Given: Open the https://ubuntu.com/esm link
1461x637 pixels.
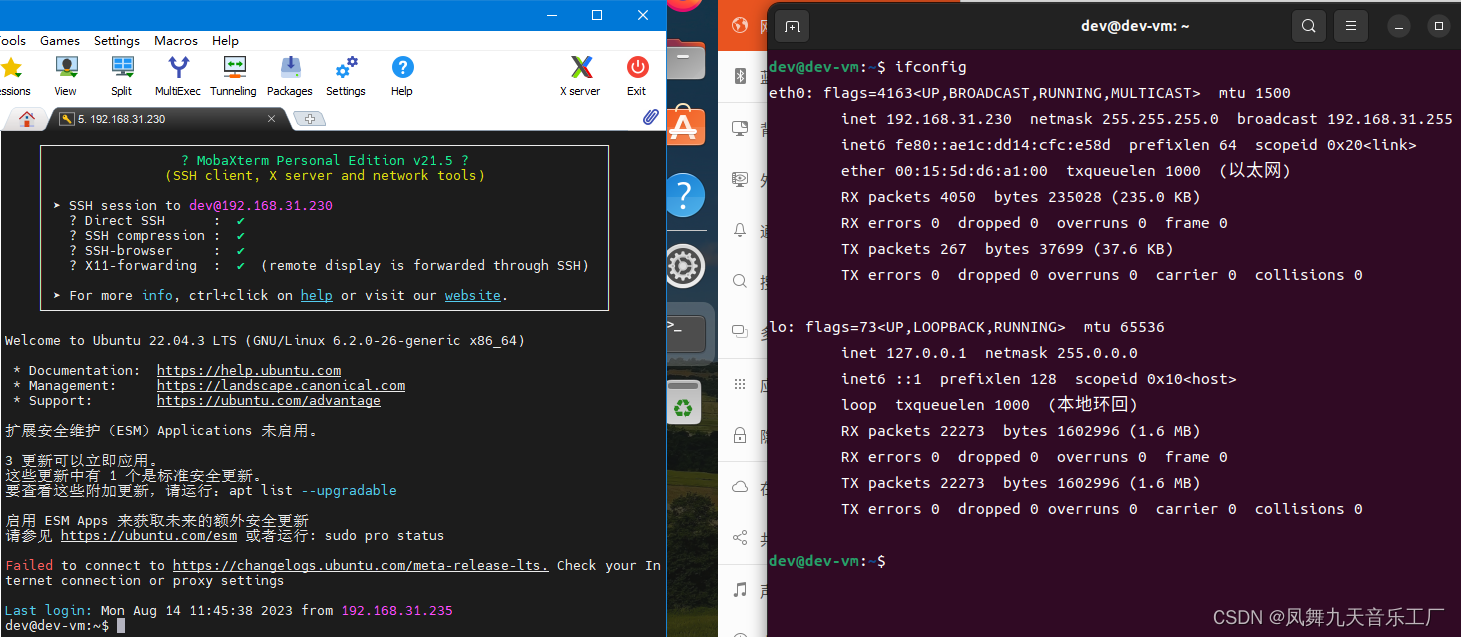Looking at the screenshot, I should [x=149, y=536].
